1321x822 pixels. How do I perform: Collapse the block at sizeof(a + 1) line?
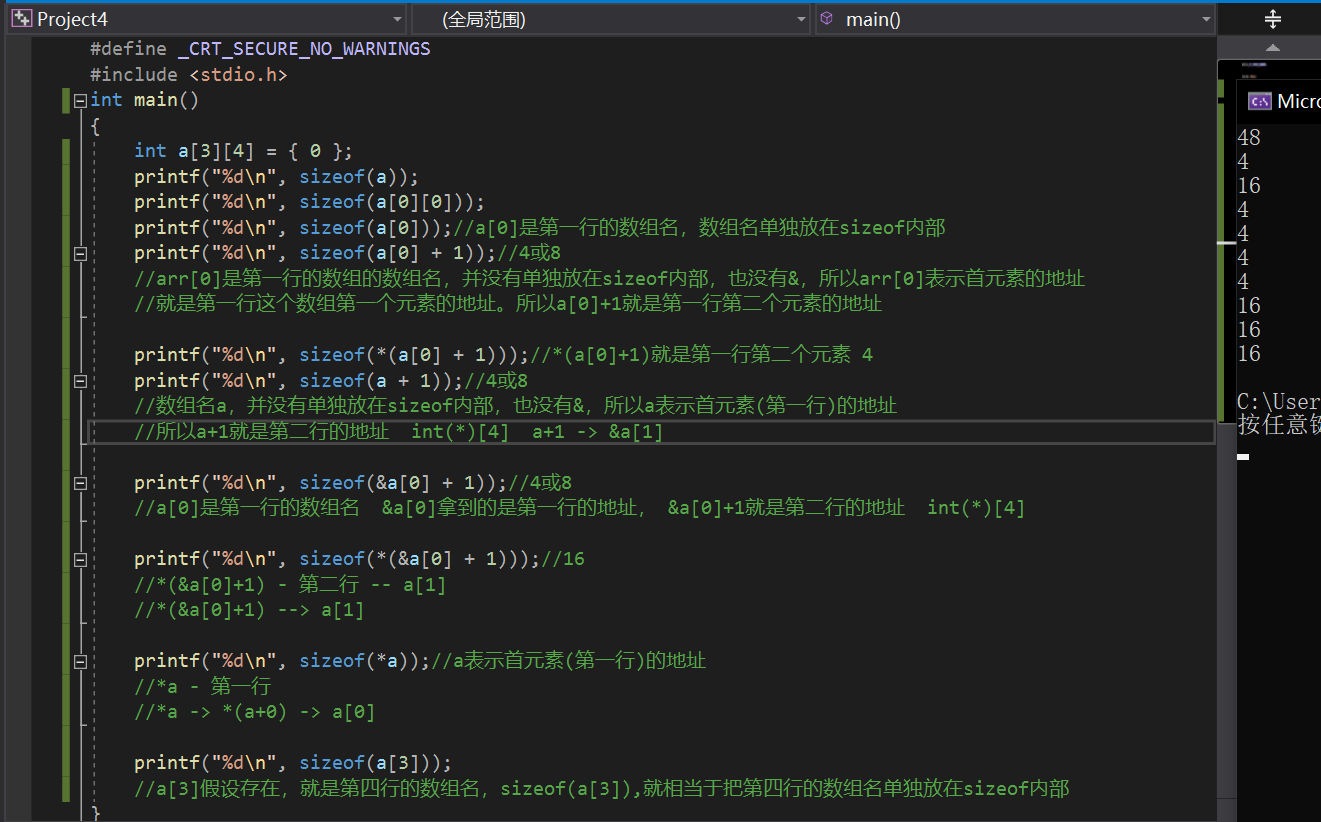80,381
